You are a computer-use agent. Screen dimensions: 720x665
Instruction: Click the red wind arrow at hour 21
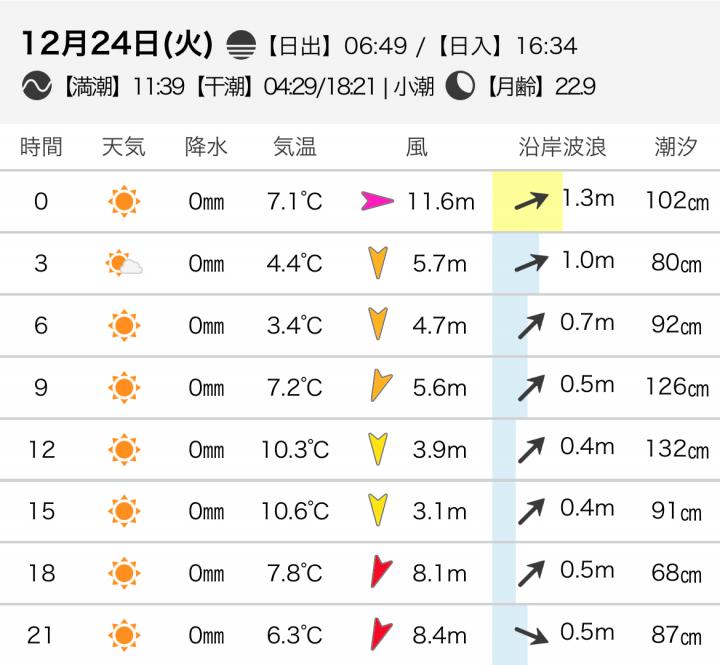point(379,634)
